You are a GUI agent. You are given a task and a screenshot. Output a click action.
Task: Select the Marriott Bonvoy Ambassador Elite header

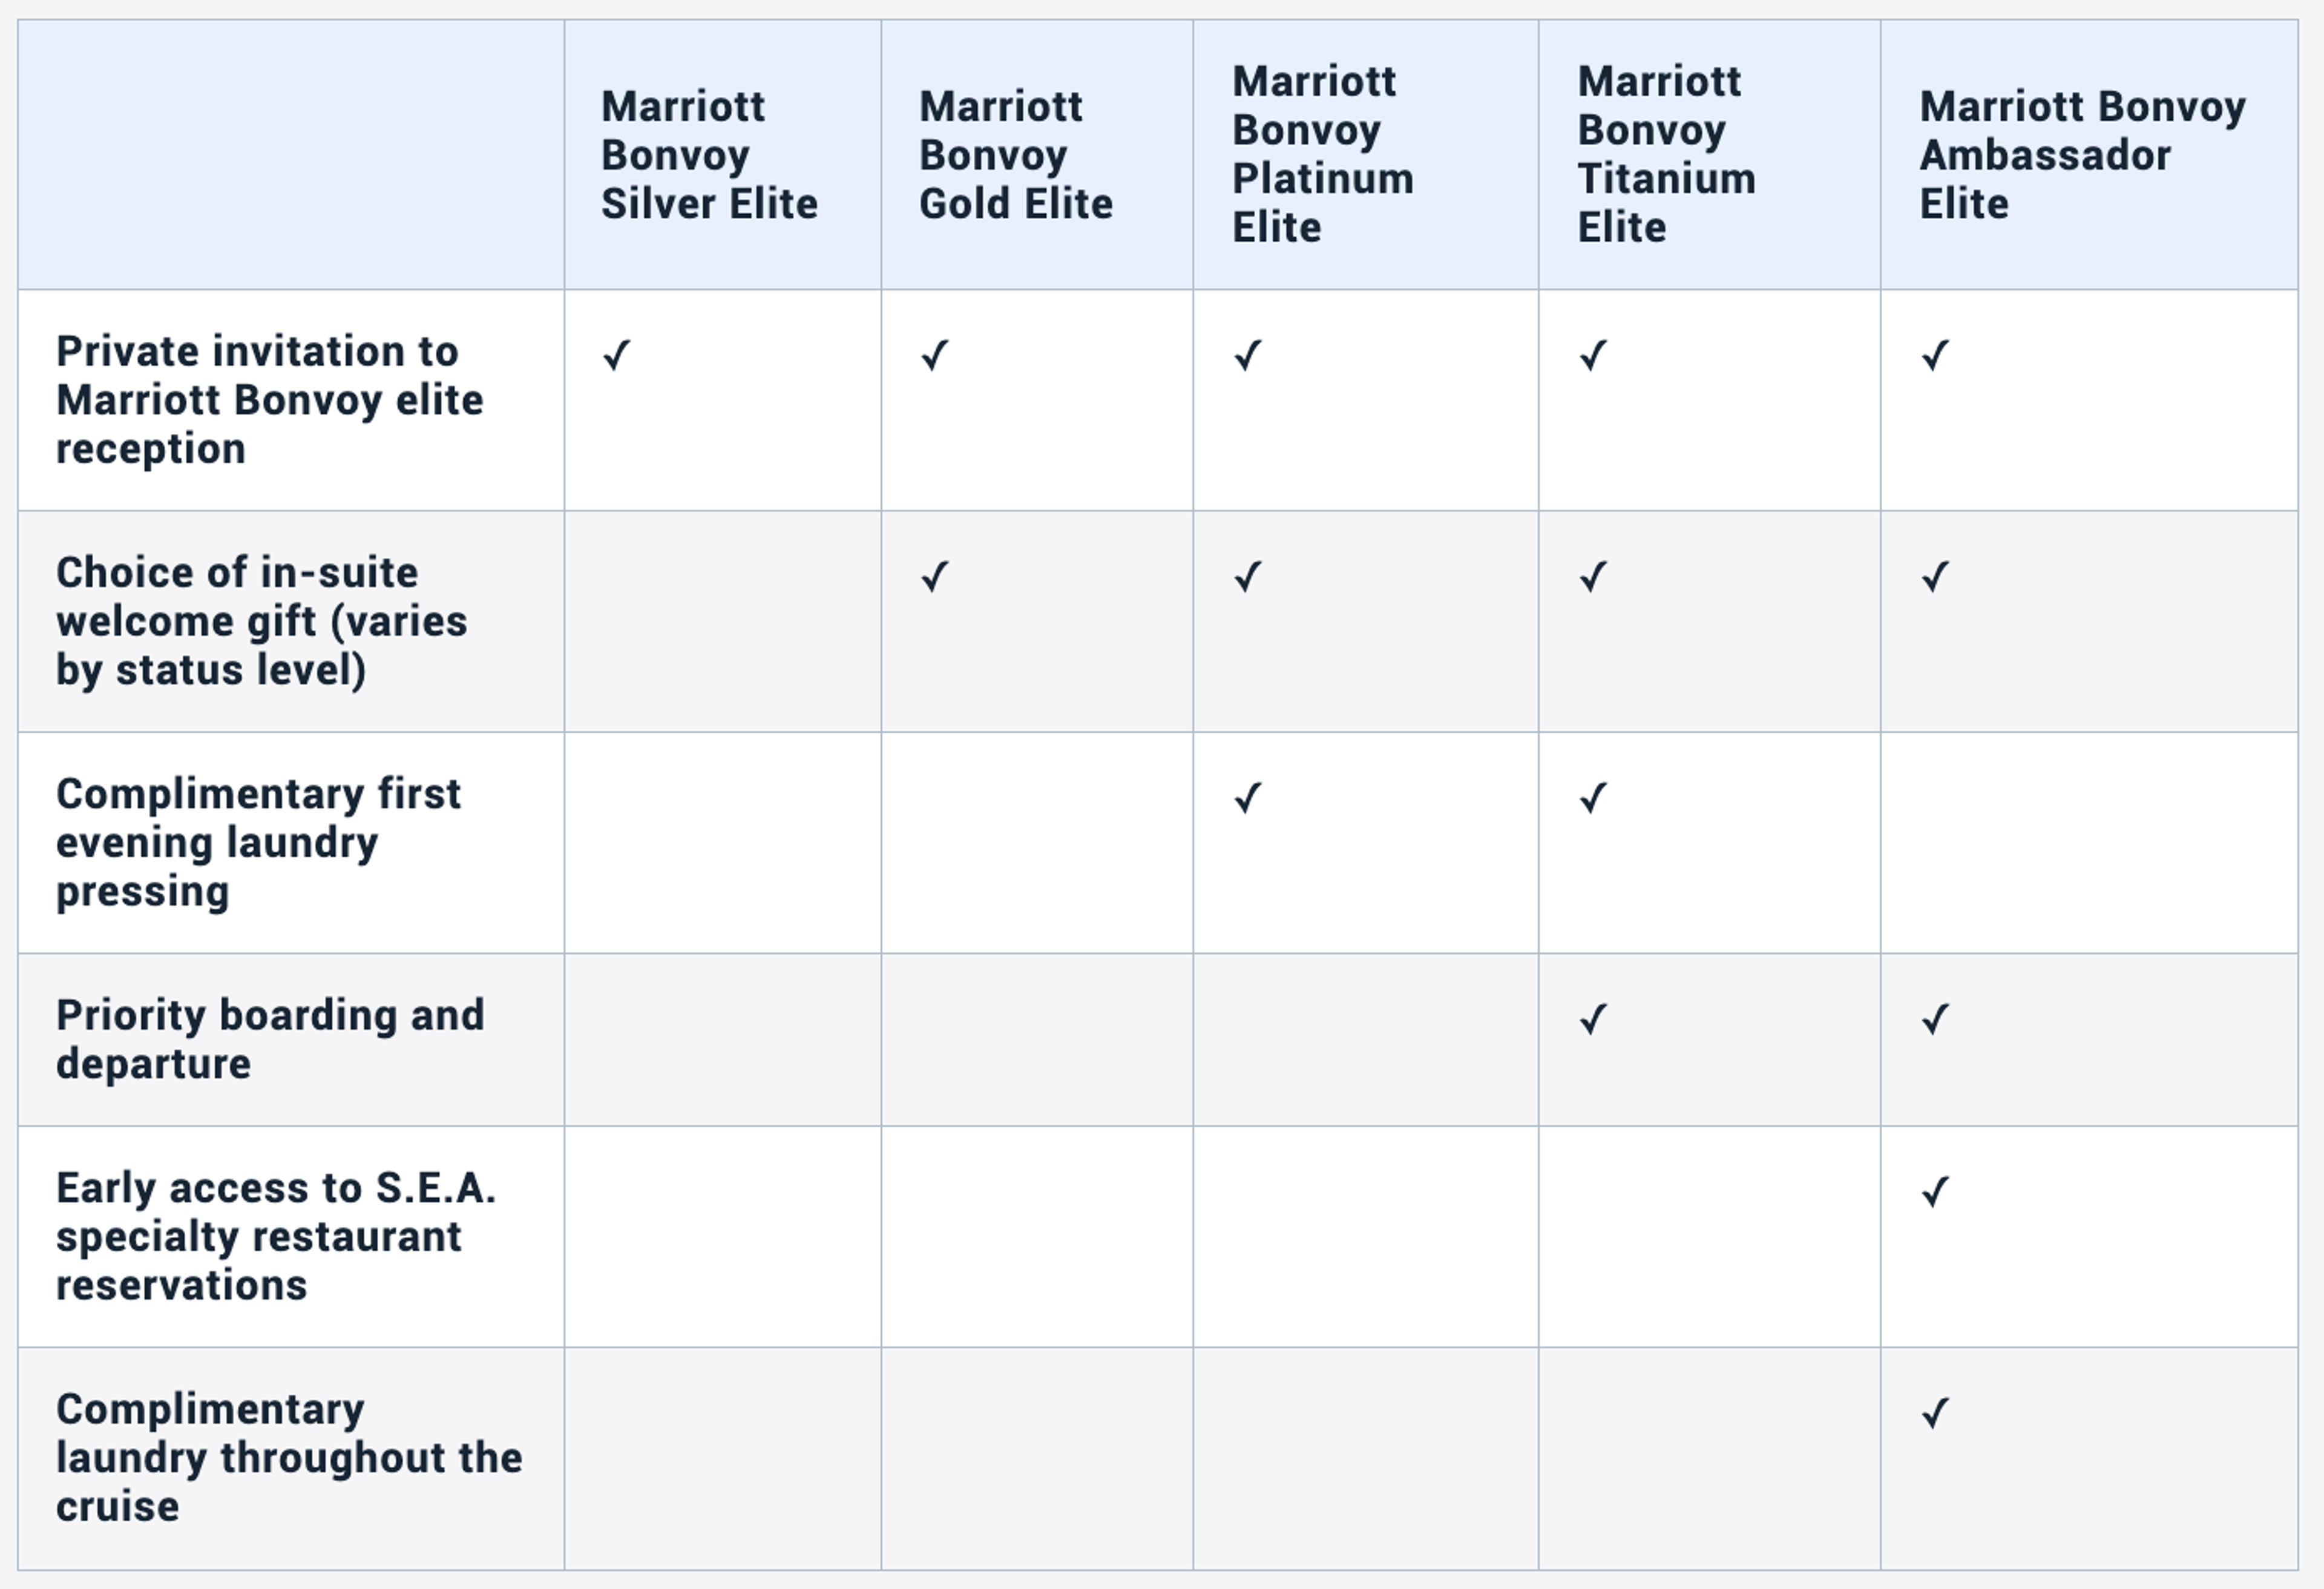click(2083, 155)
